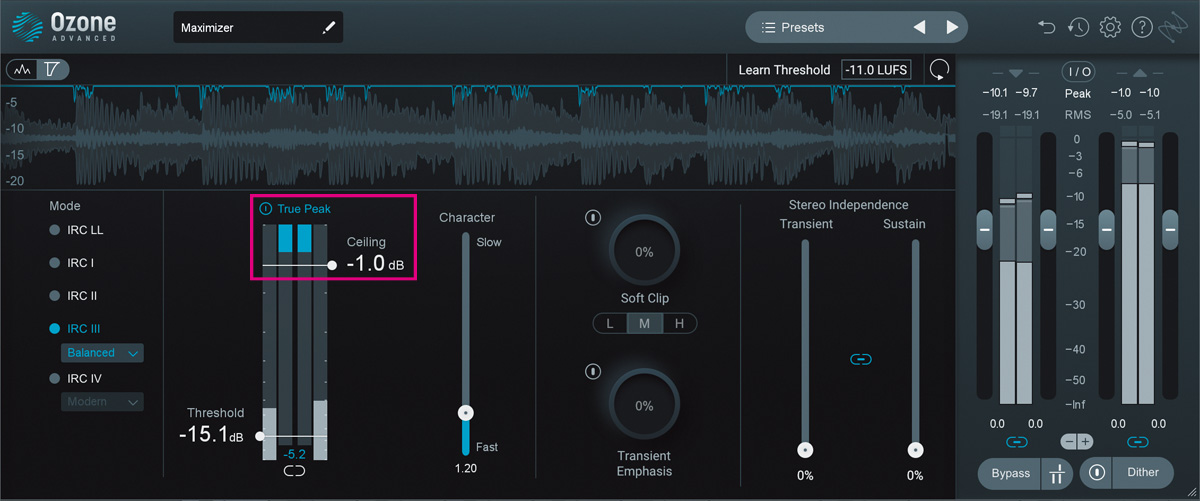This screenshot has height=501, width=1200.
Task: Click the gain match minus-plus icon
Action: click(x=1078, y=441)
